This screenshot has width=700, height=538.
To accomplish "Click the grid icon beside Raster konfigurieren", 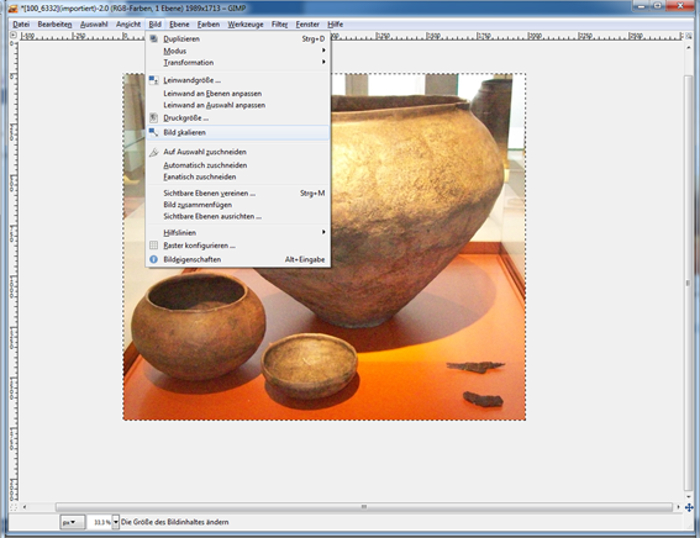I will pyautogui.click(x=154, y=245).
